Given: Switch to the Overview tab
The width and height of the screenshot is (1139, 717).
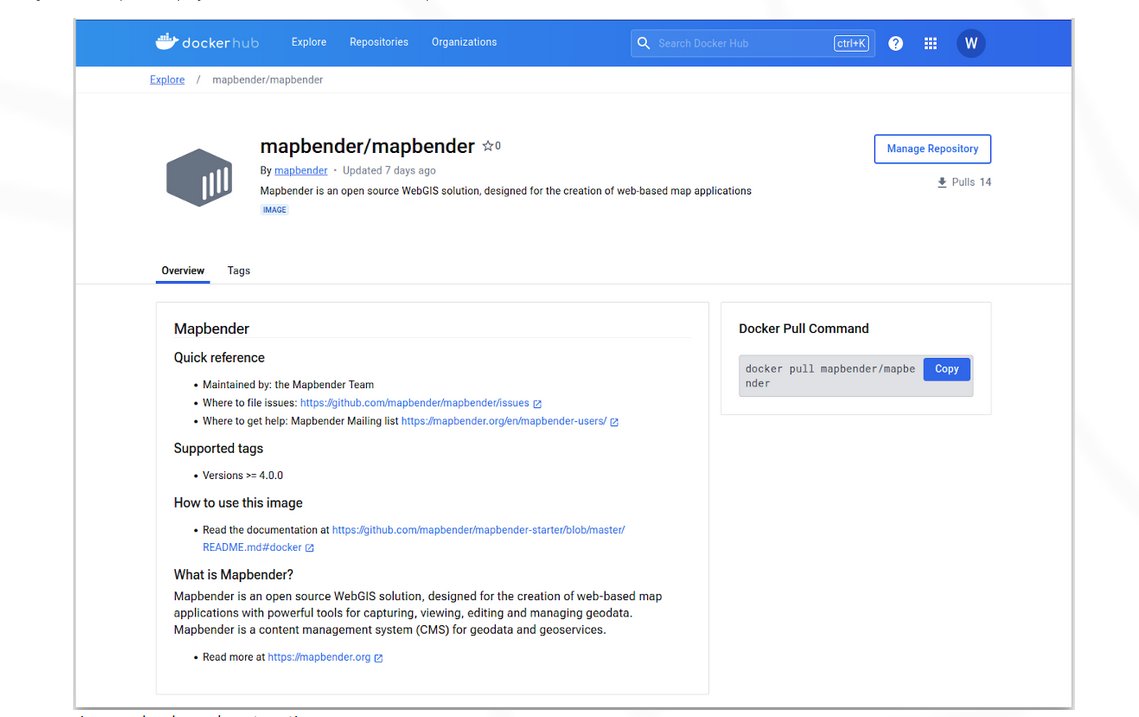Looking at the screenshot, I should pyautogui.click(x=183, y=270).
